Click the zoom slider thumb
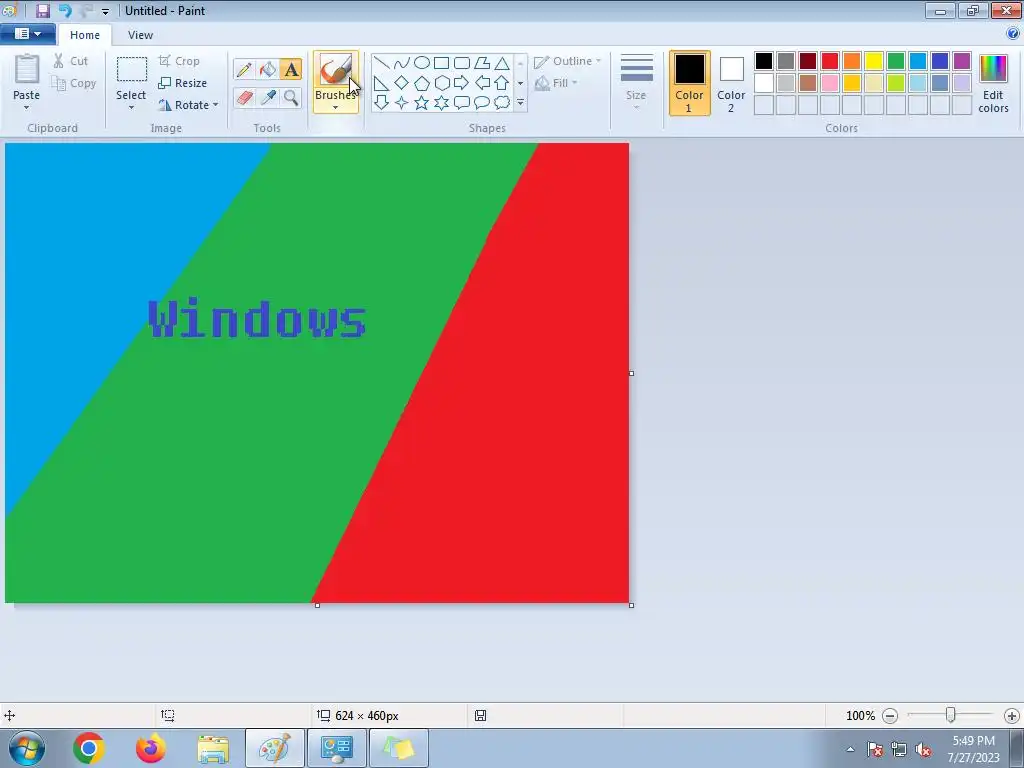The width and height of the screenshot is (1024, 768). [x=951, y=716]
